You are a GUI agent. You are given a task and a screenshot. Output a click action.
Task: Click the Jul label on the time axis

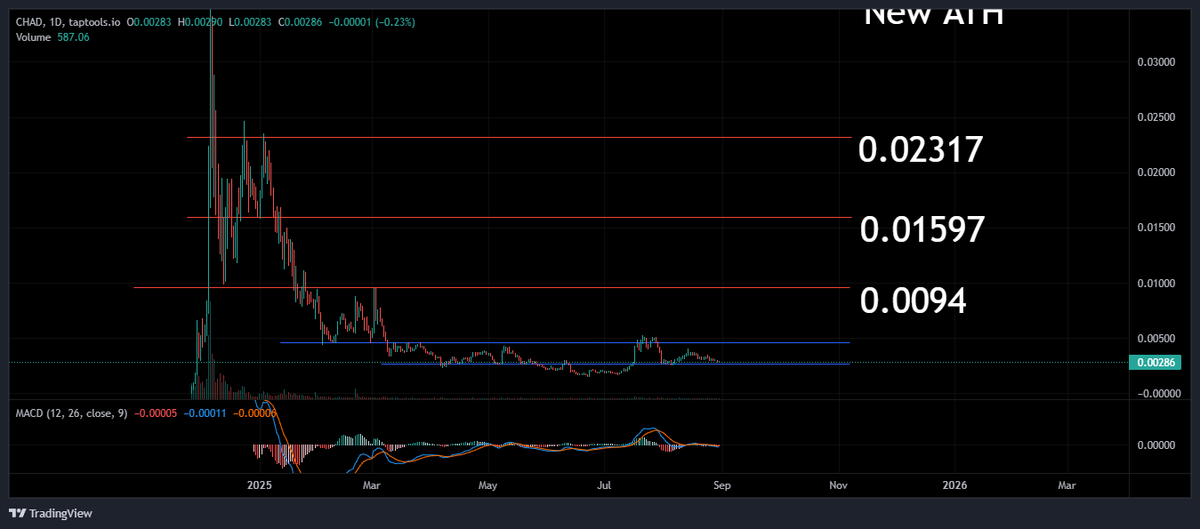click(x=605, y=485)
